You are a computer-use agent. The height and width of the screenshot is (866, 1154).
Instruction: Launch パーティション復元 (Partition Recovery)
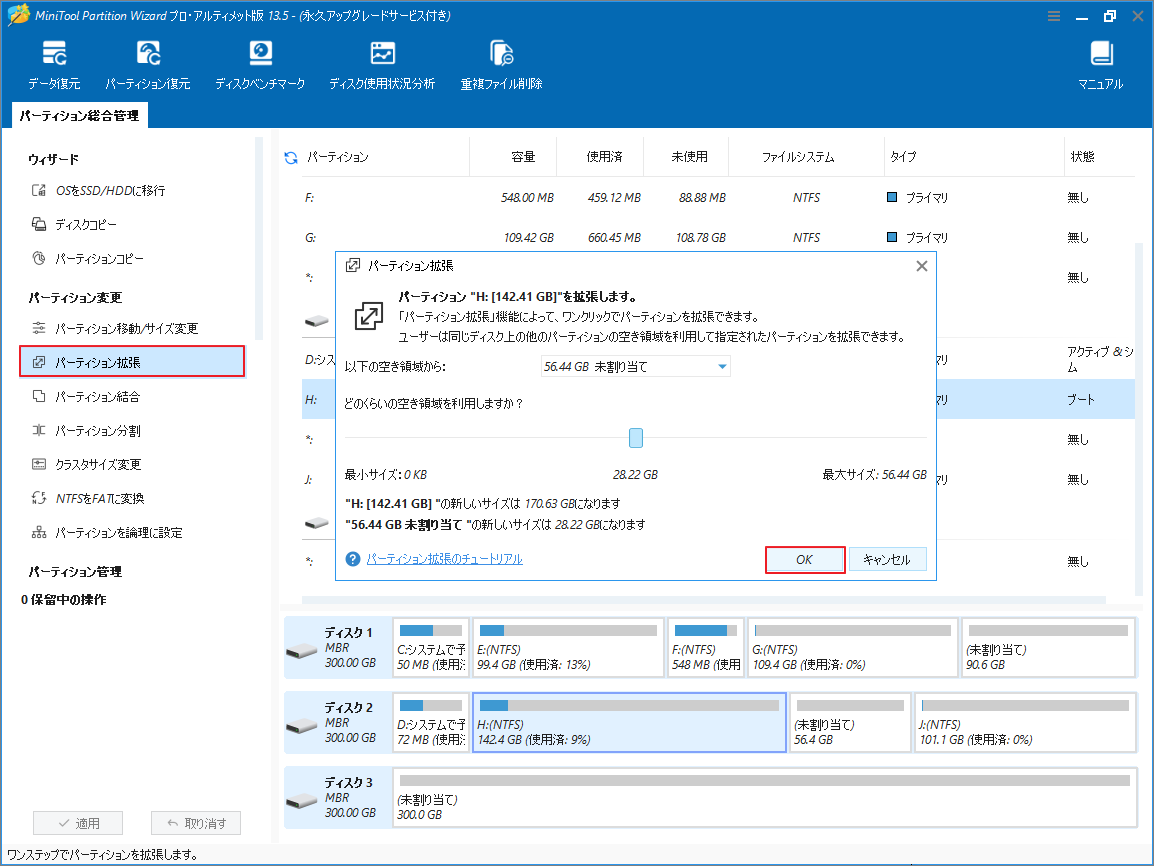(x=148, y=62)
